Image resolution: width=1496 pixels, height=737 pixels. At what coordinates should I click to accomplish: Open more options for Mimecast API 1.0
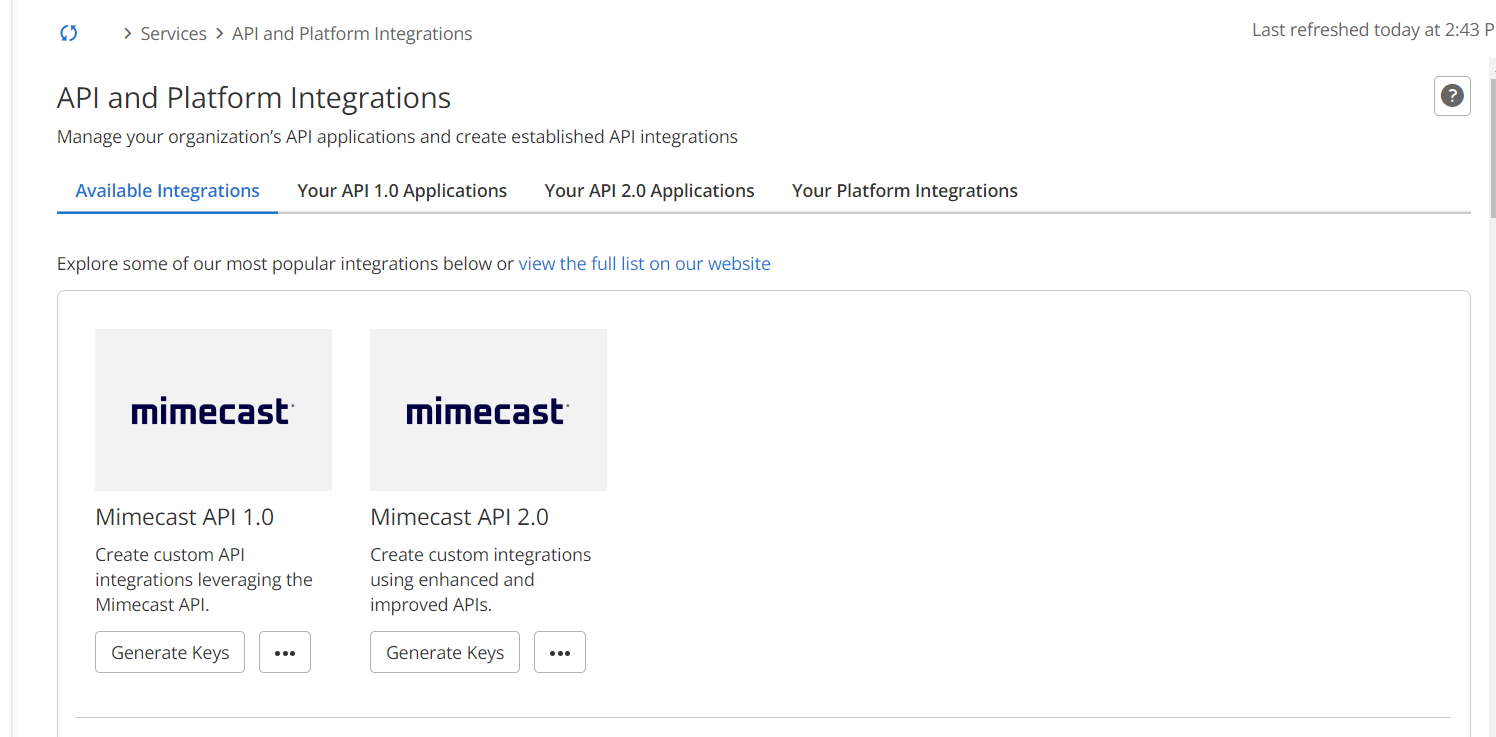(285, 652)
